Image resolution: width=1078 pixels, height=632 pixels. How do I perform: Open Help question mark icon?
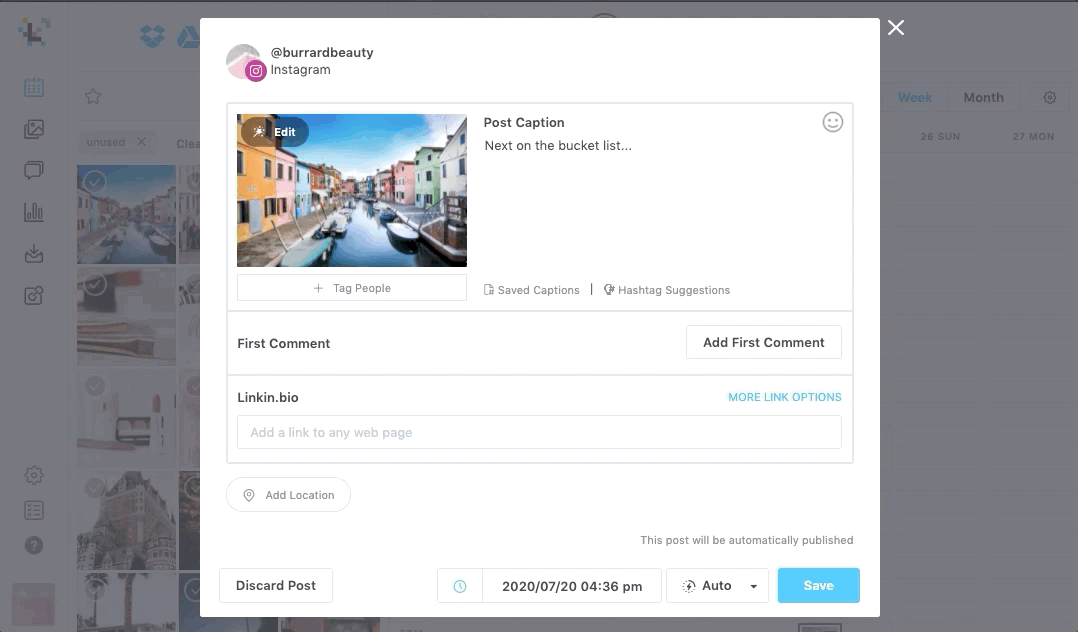(x=34, y=545)
